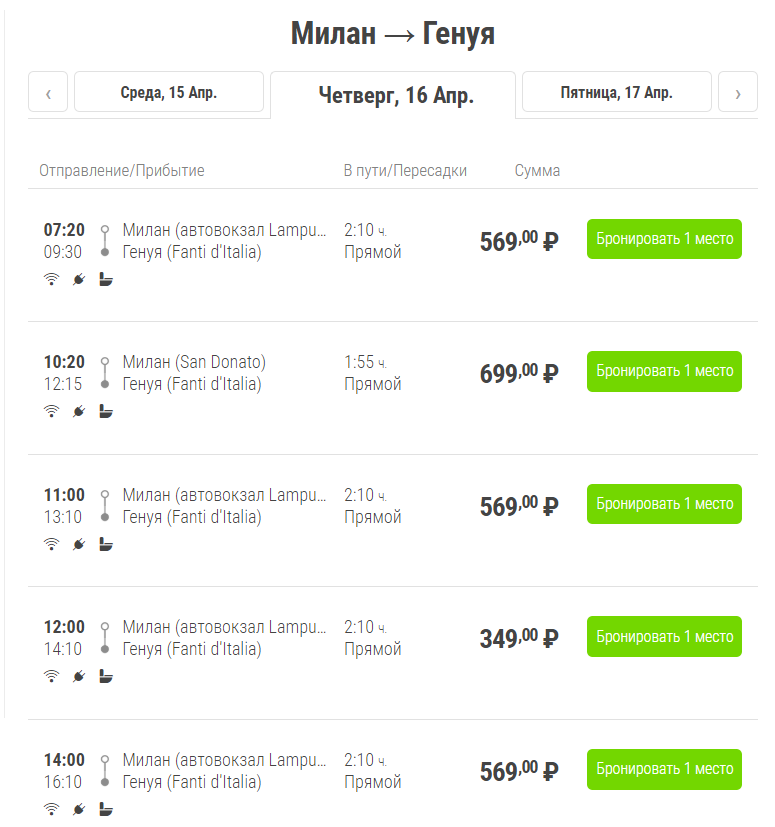Book the cheapest 349 ₽ trip
This screenshot has width=775, height=827.
click(x=664, y=636)
